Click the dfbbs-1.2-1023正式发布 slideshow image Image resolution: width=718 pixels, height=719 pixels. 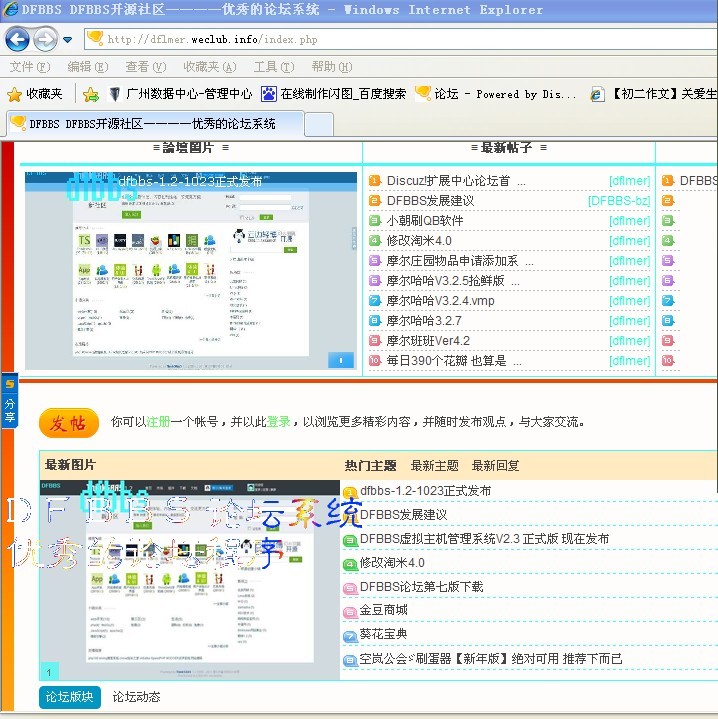pos(191,271)
